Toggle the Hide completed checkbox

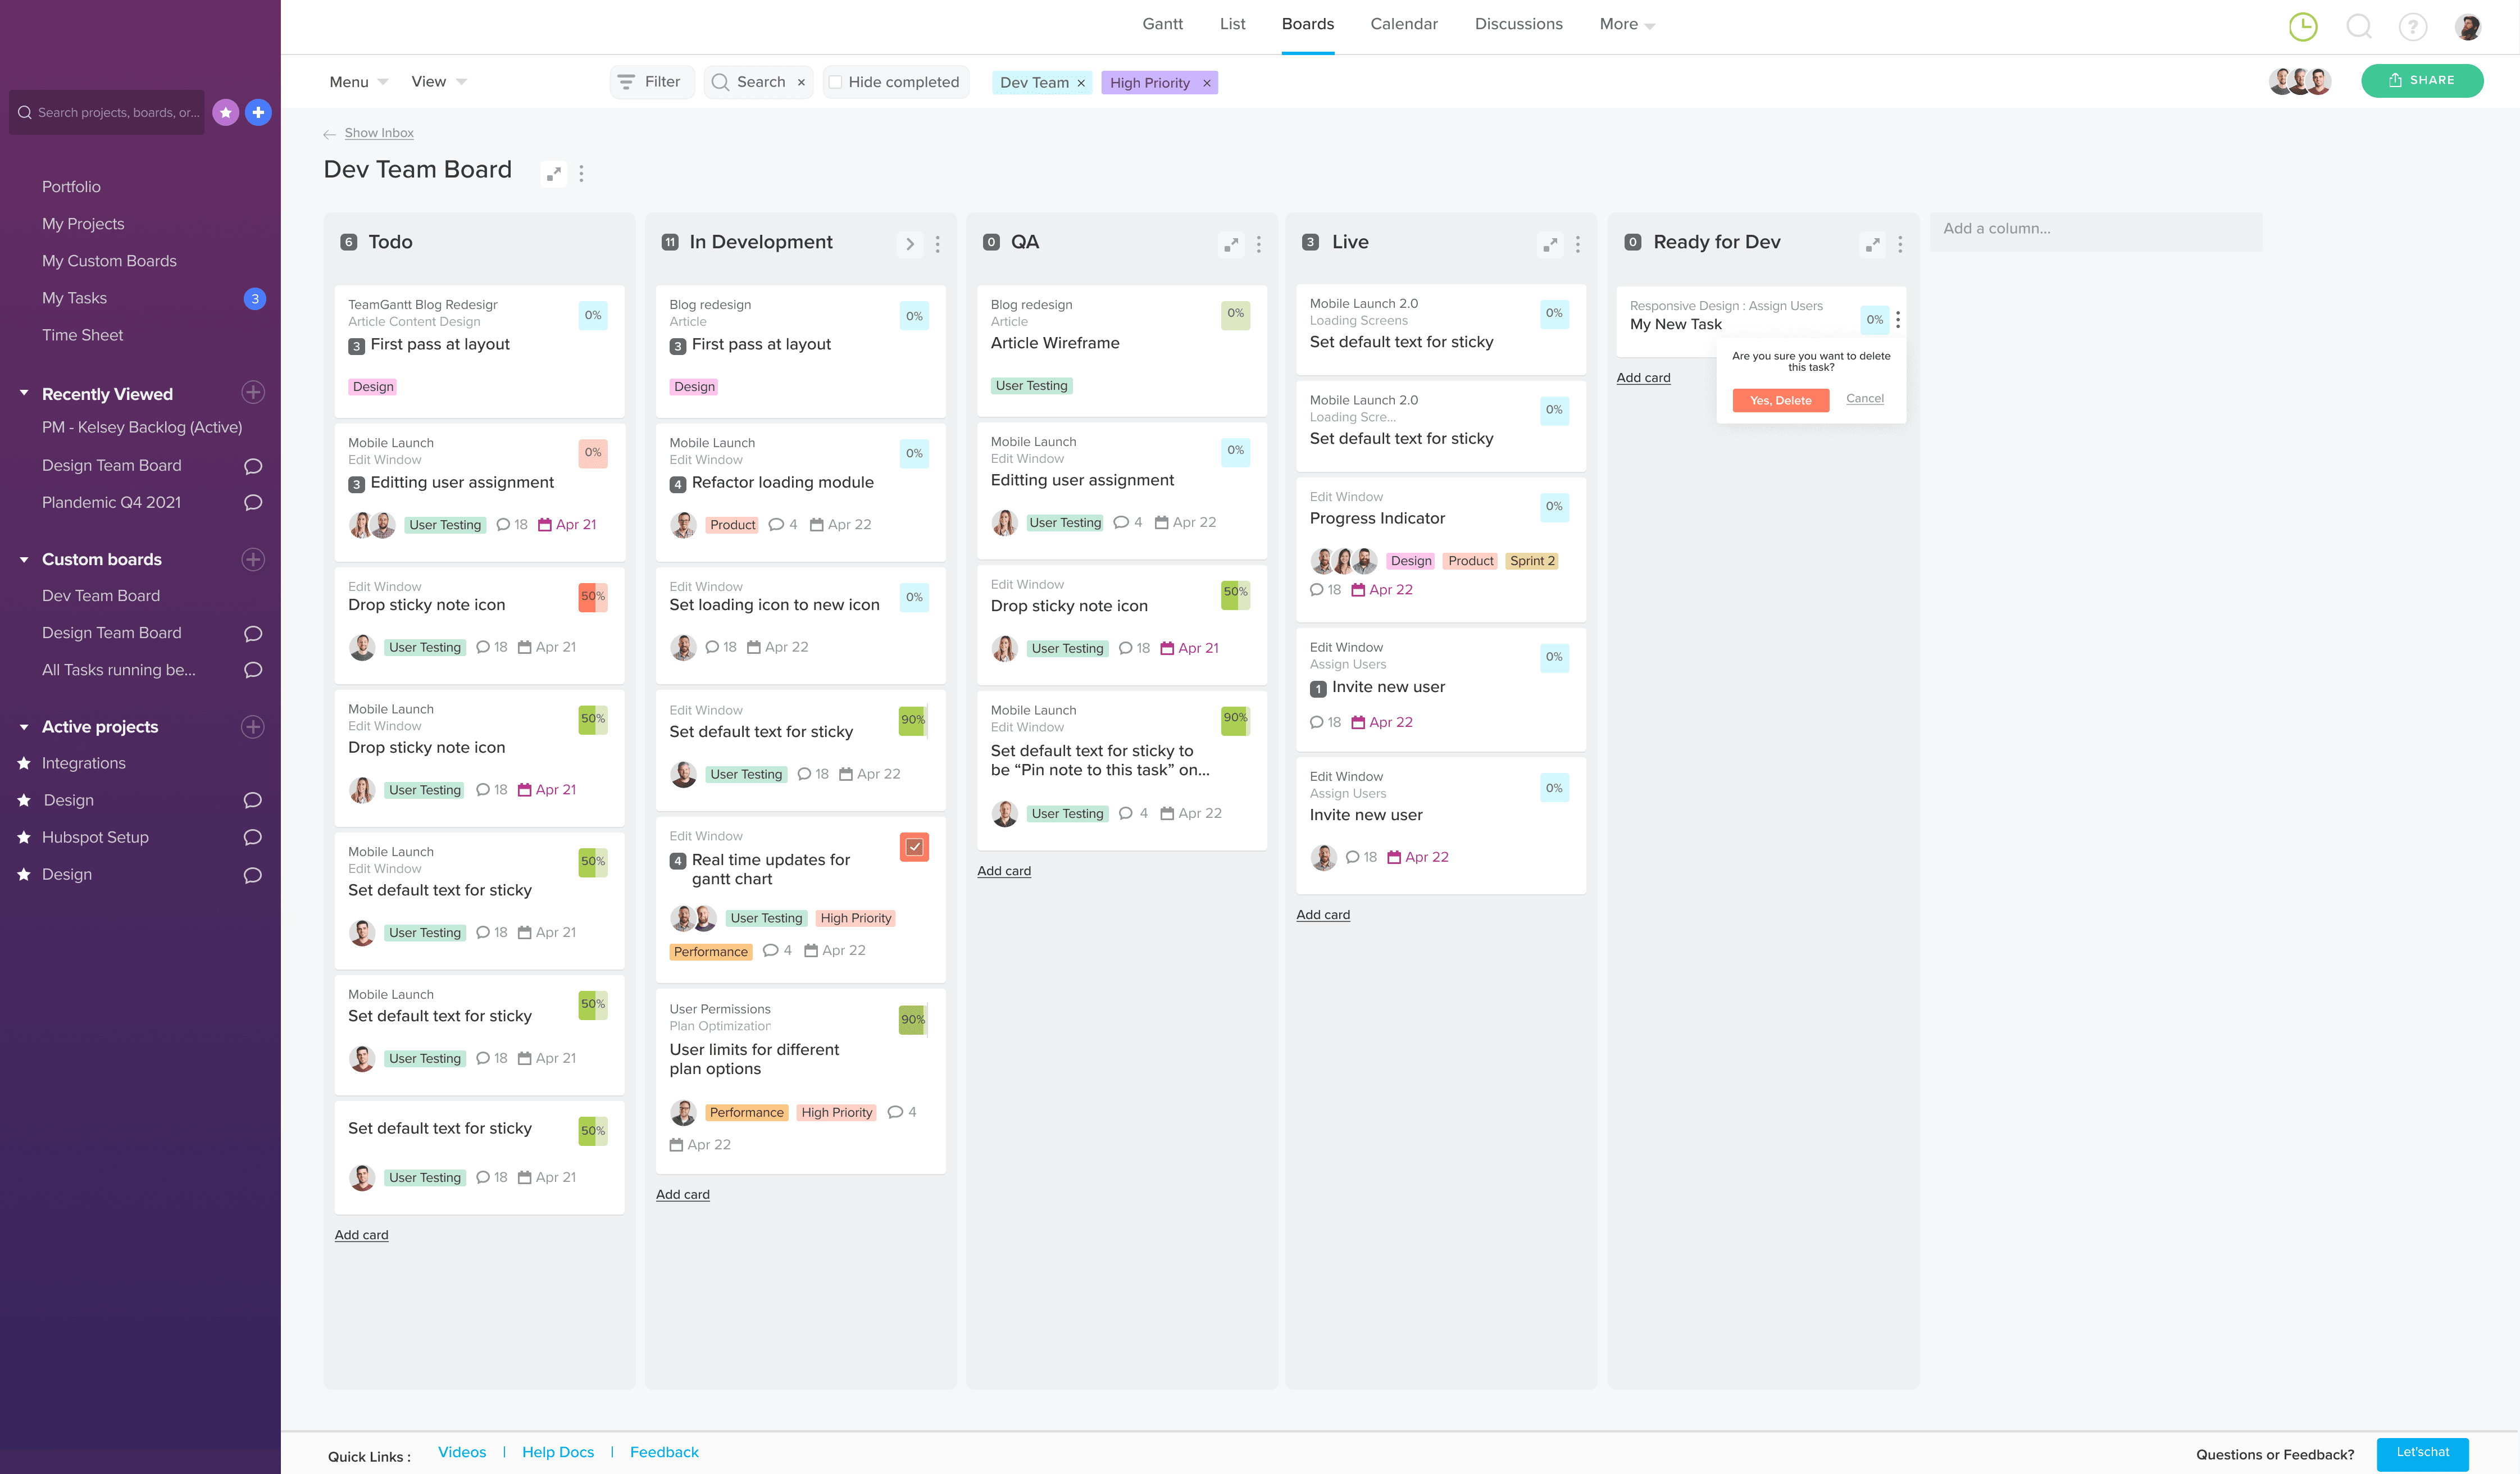pos(835,82)
